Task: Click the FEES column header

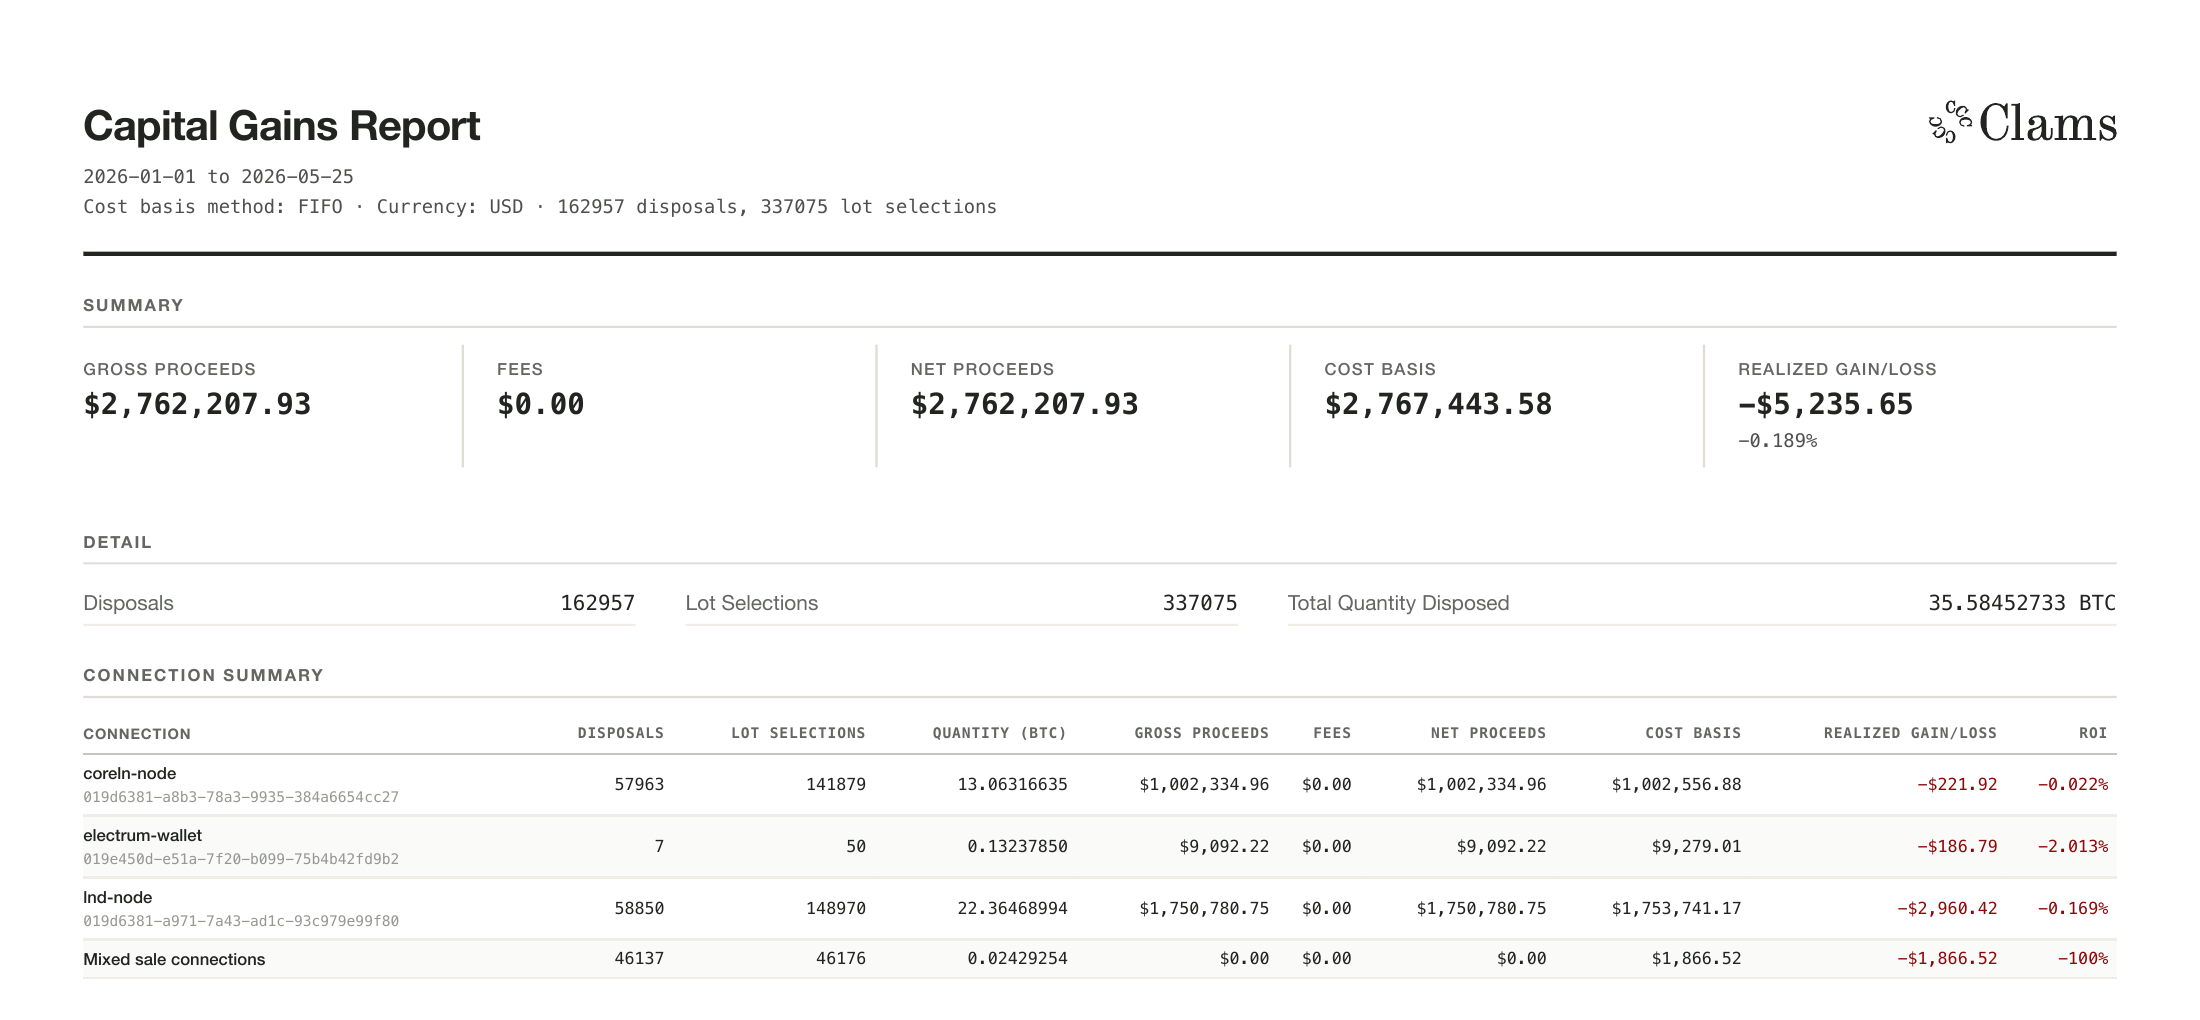Action: coord(1332,733)
